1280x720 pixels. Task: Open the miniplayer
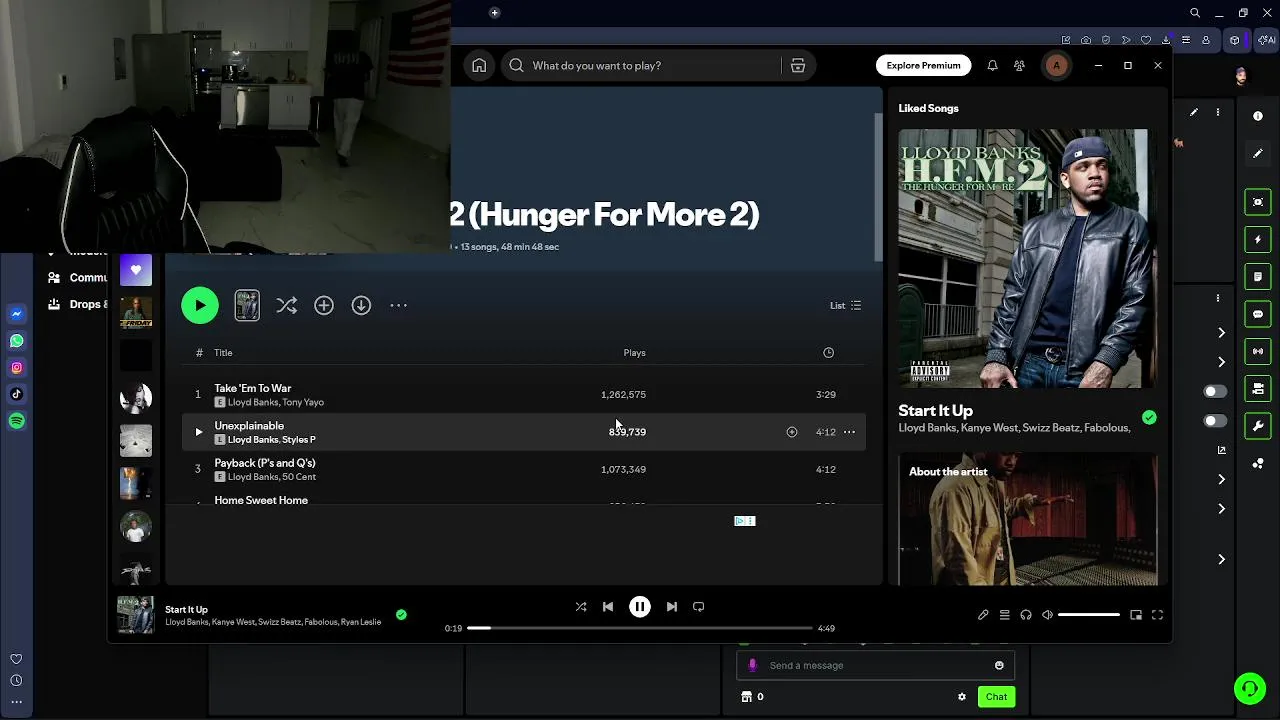click(1136, 615)
